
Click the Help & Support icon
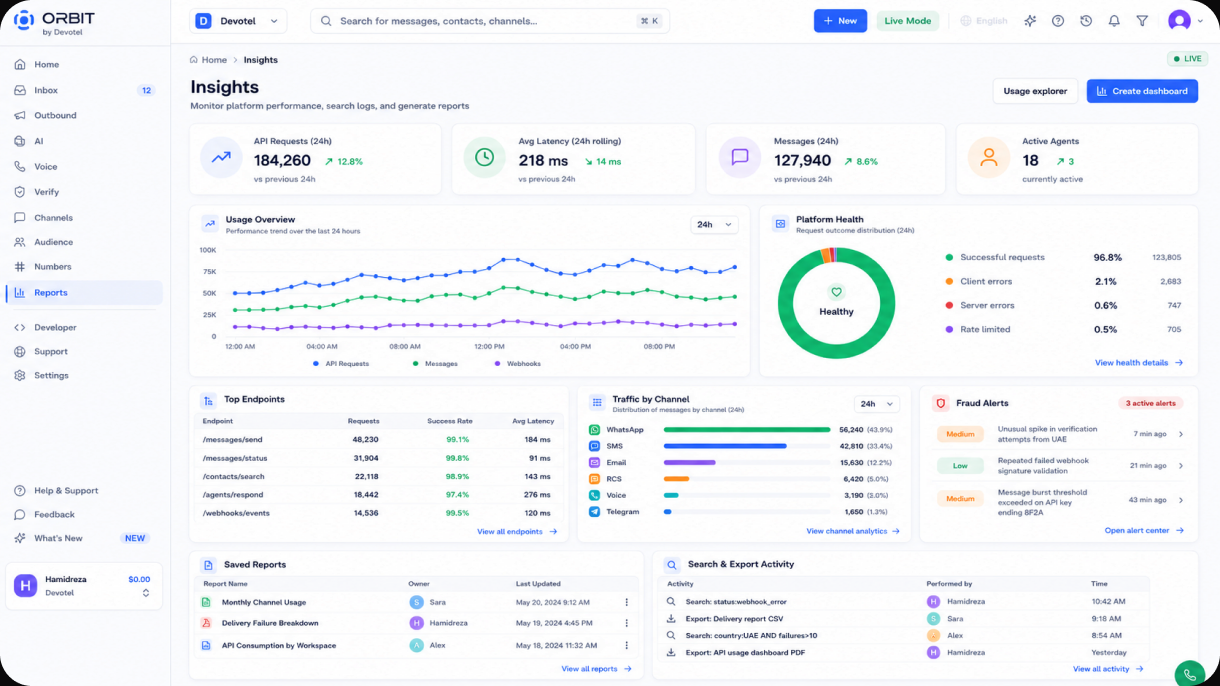click(x=20, y=491)
